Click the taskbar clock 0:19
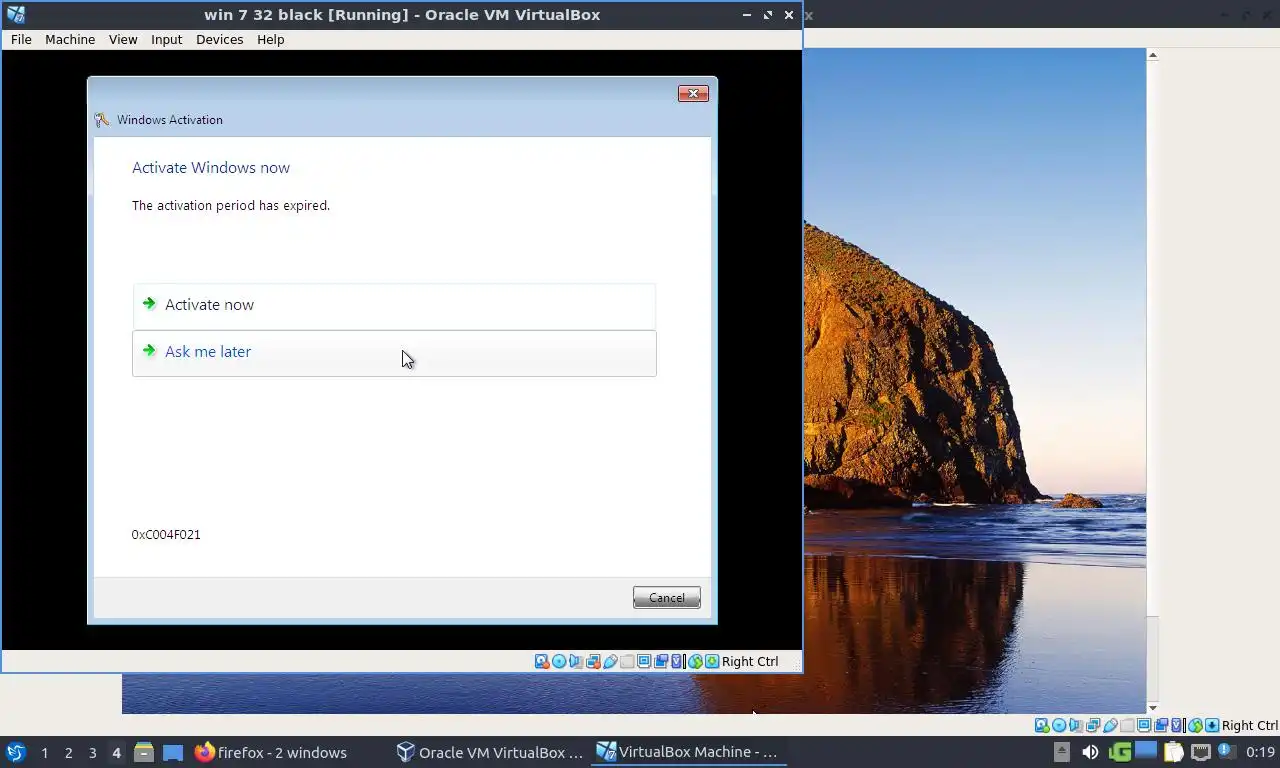 click(1260, 752)
